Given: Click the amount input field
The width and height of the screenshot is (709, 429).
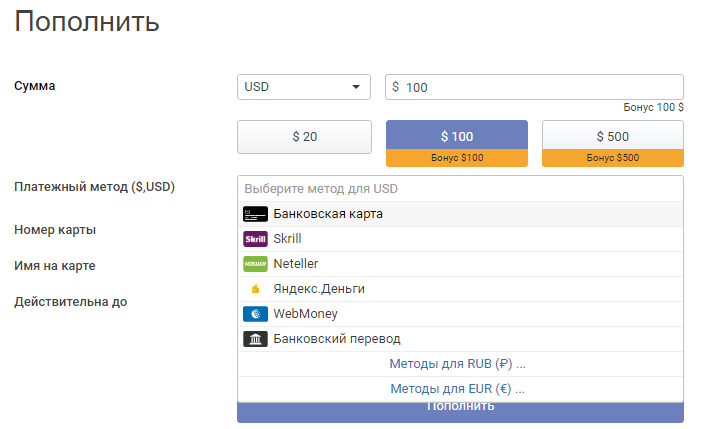Looking at the screenshot, I should (x=540, y=87).
